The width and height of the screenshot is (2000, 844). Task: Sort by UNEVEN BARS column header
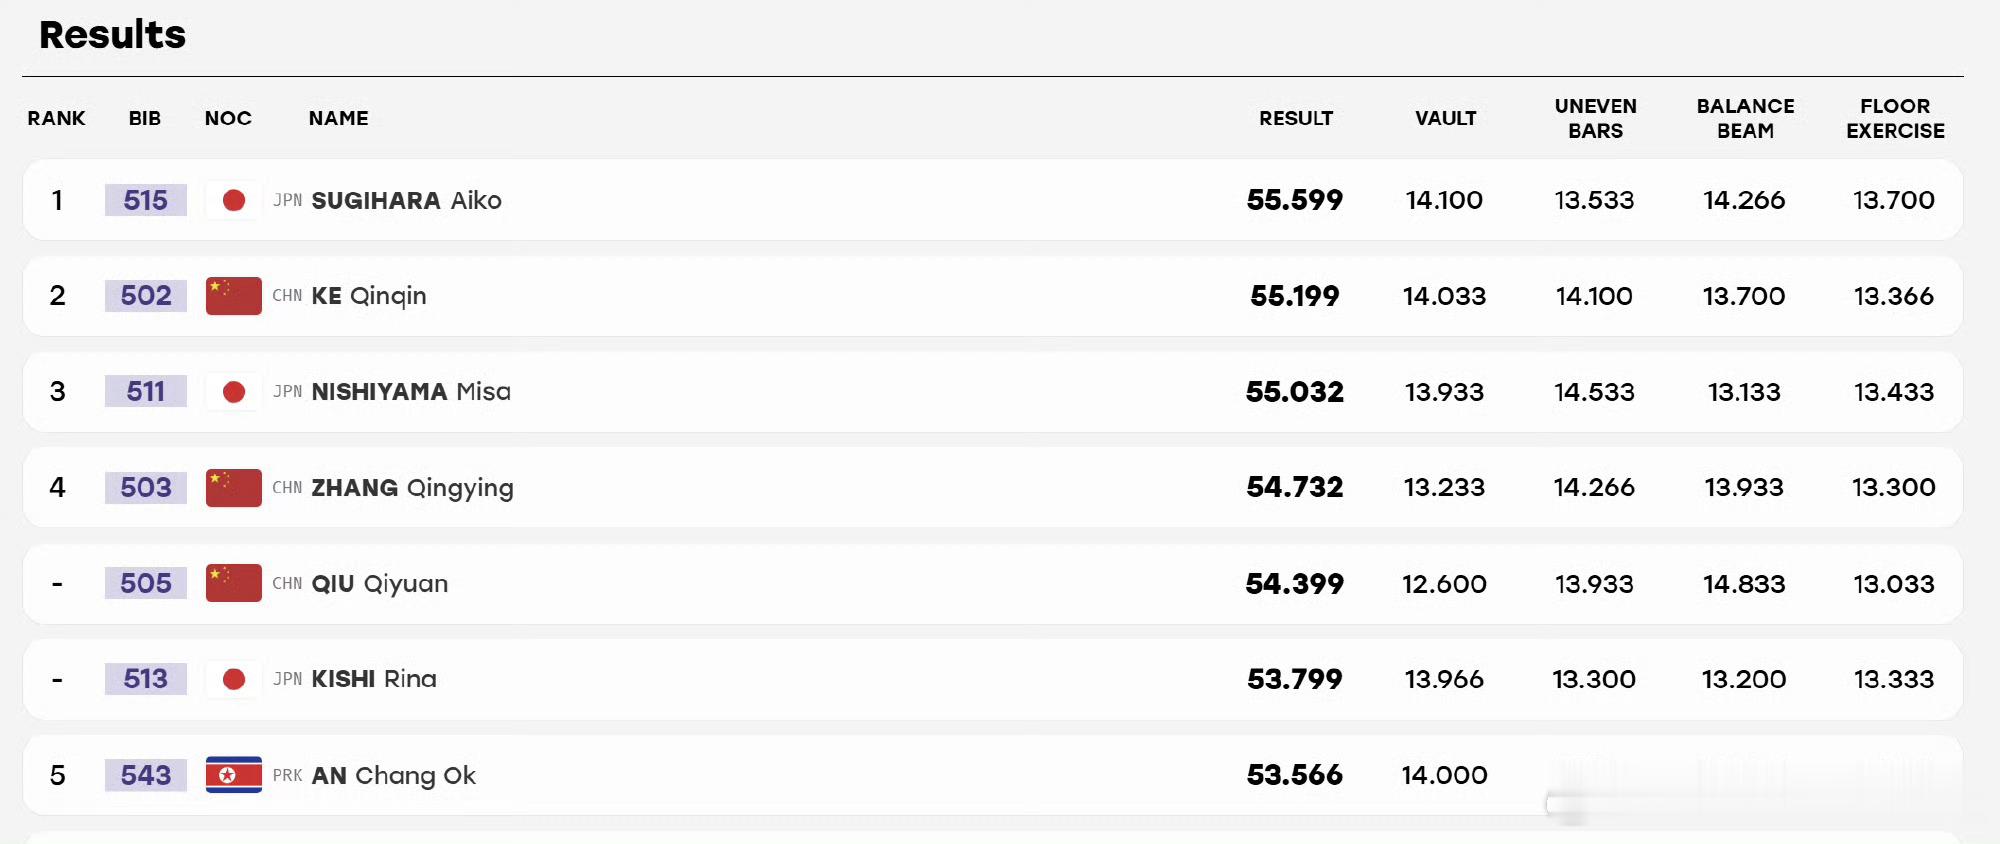(1596, 118)
